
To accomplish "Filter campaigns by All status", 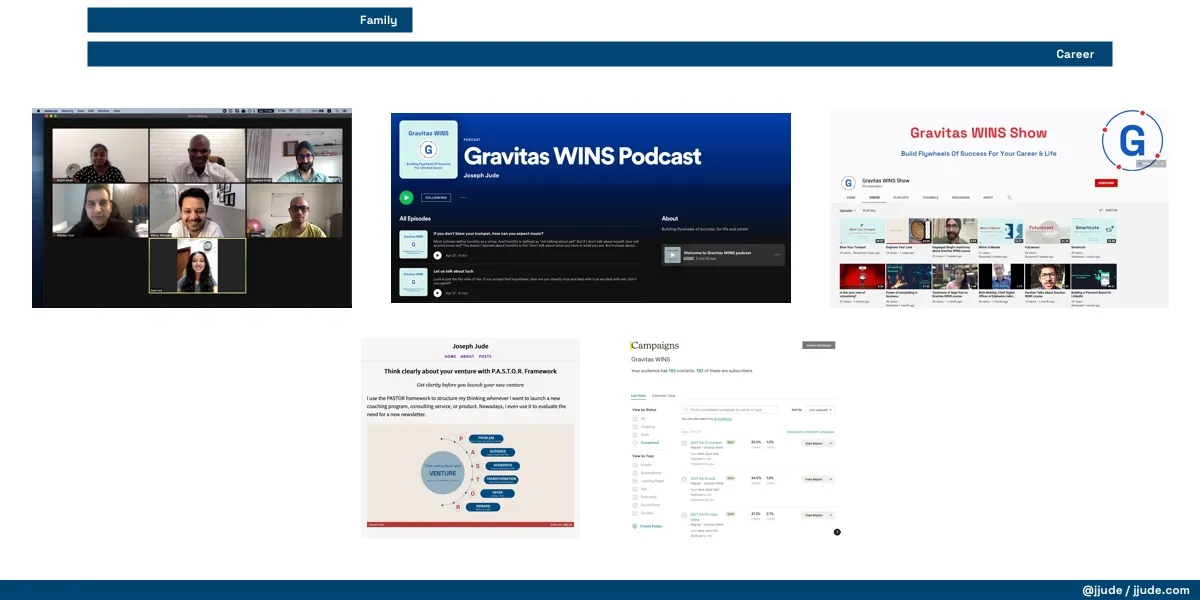I will (641, 418).
